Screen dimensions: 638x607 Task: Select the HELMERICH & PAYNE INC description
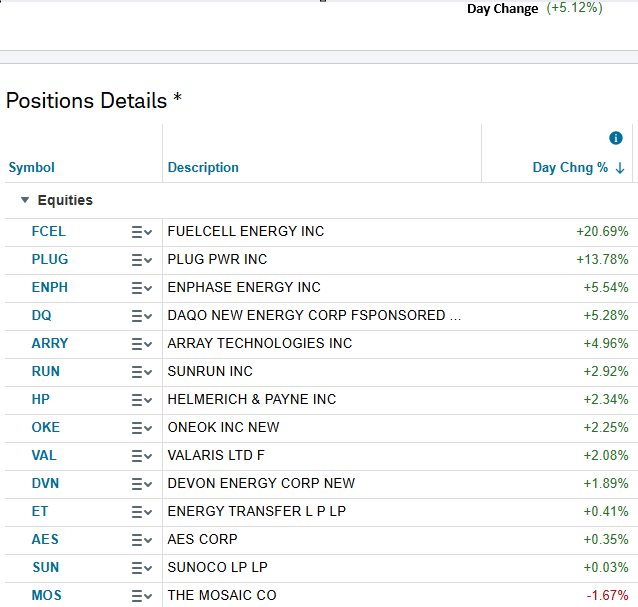coord(252,399)
